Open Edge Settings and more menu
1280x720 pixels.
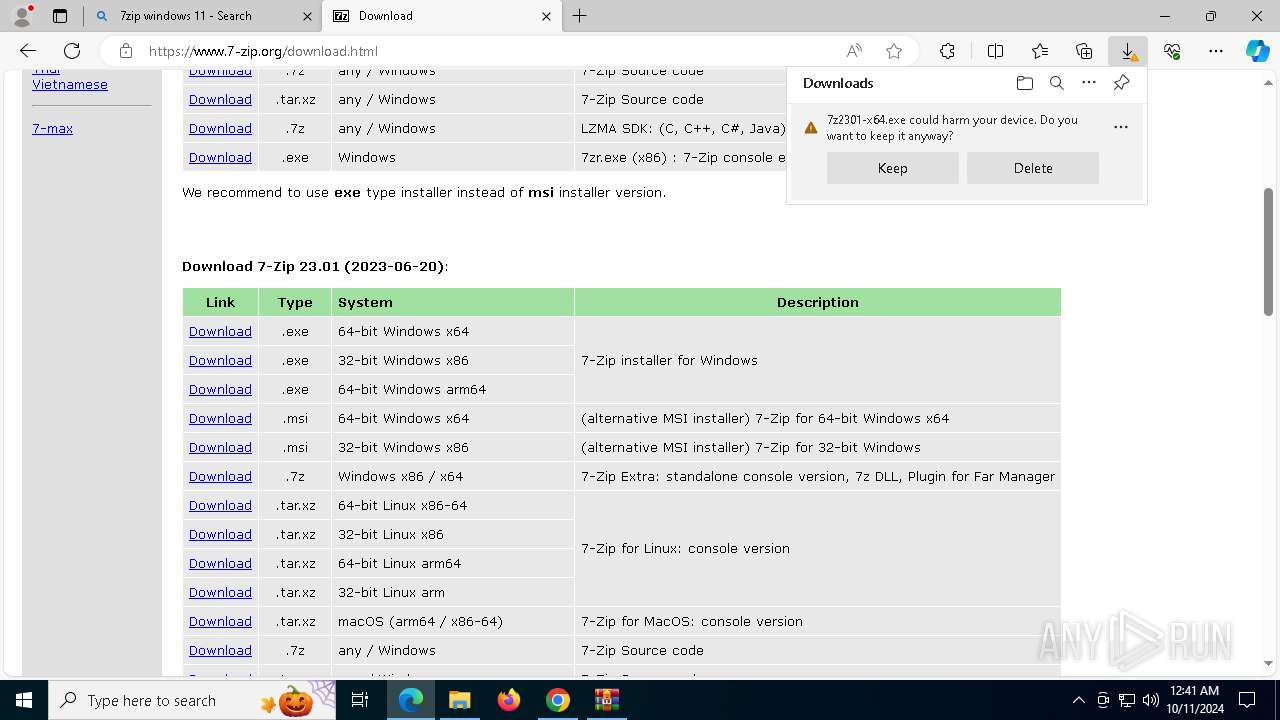pos(1216,51)
